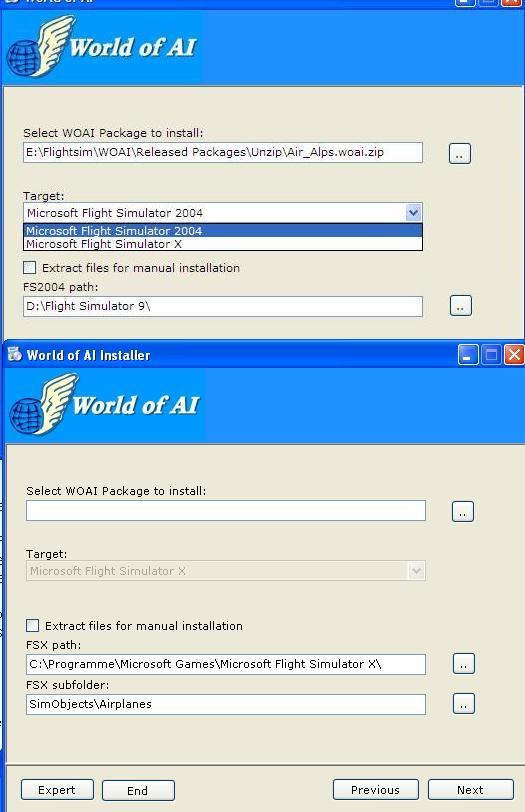Image resolution: width=525 pixels, height=812 pixels.
Task: Click the End button
Action: click(x=138, y=790)
